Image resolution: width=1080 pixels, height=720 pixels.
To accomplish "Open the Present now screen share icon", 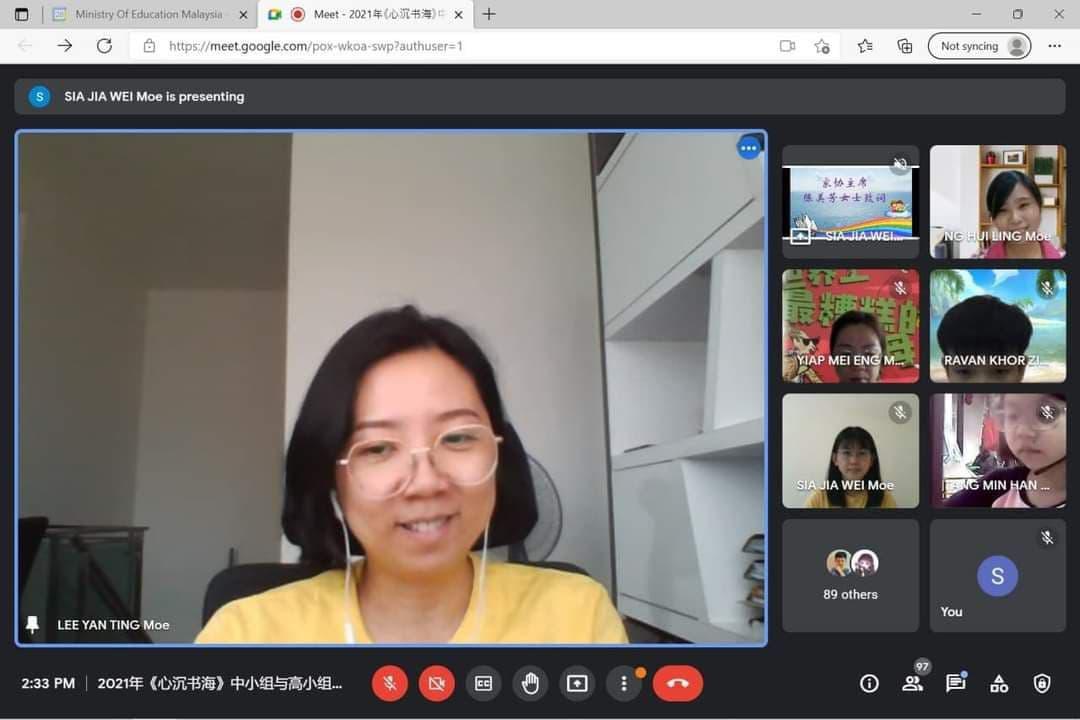I will click(577, 683).
